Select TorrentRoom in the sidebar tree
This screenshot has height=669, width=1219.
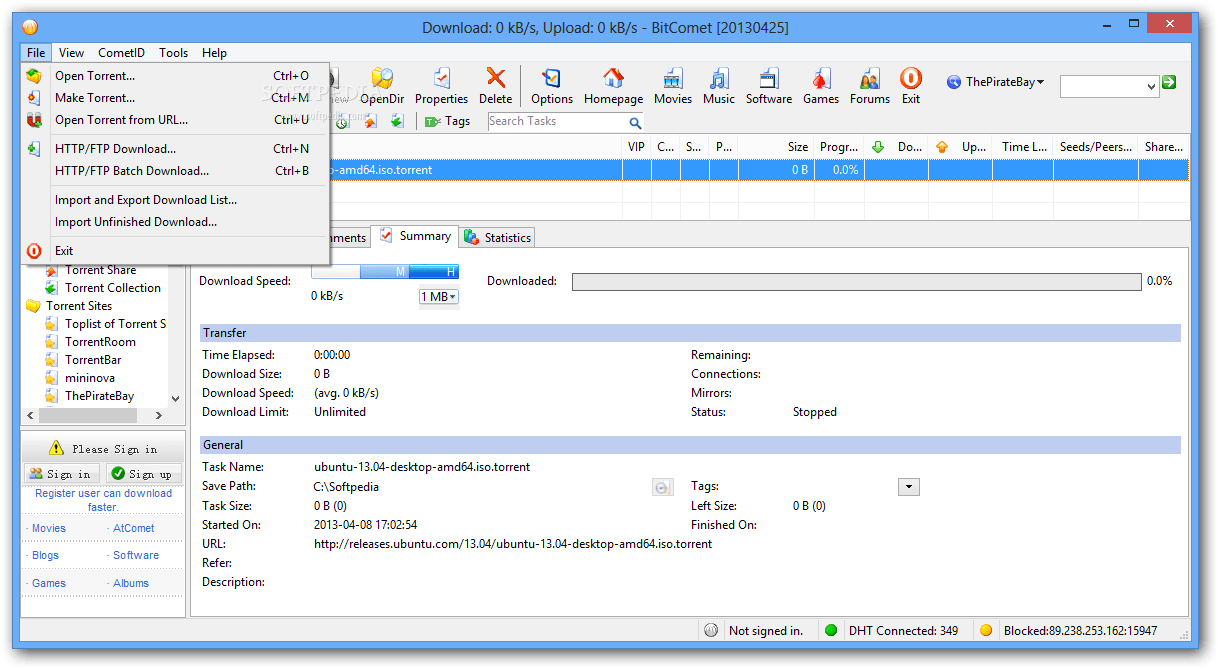(100, 342)
